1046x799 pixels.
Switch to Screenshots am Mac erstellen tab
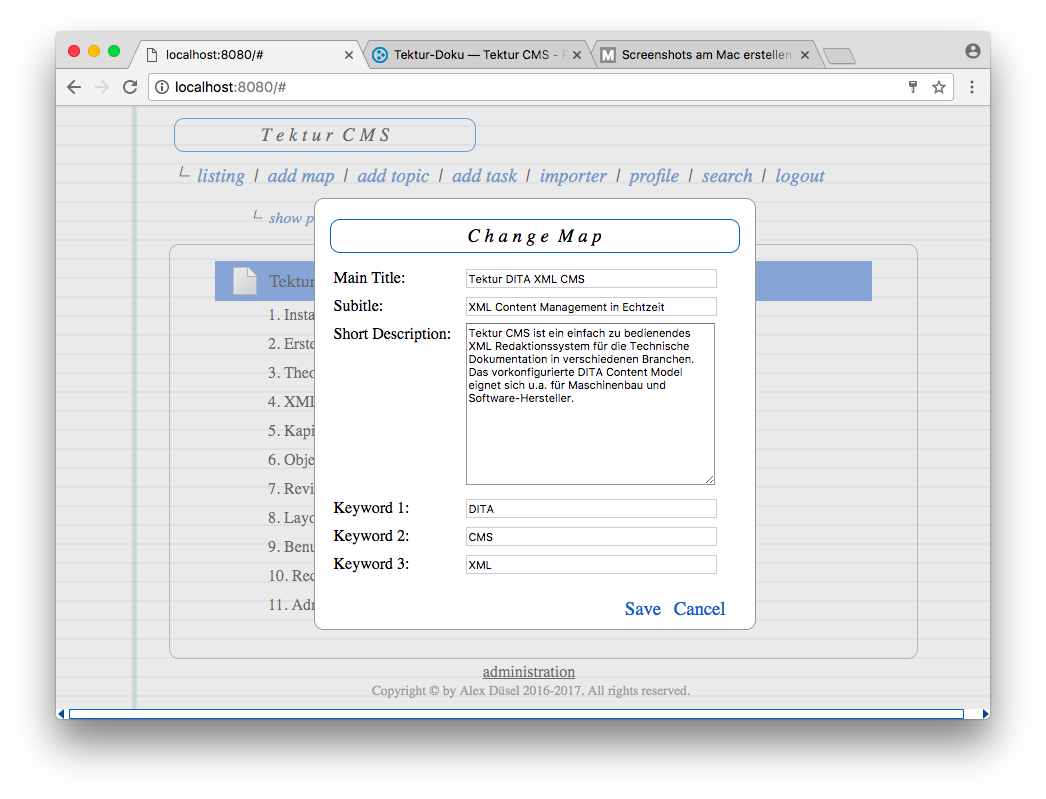[x=705, y=55]
